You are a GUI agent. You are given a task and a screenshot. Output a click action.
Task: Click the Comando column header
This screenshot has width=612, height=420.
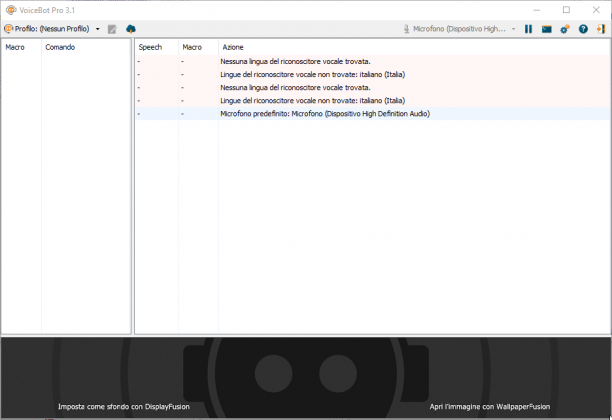(86, 47)
